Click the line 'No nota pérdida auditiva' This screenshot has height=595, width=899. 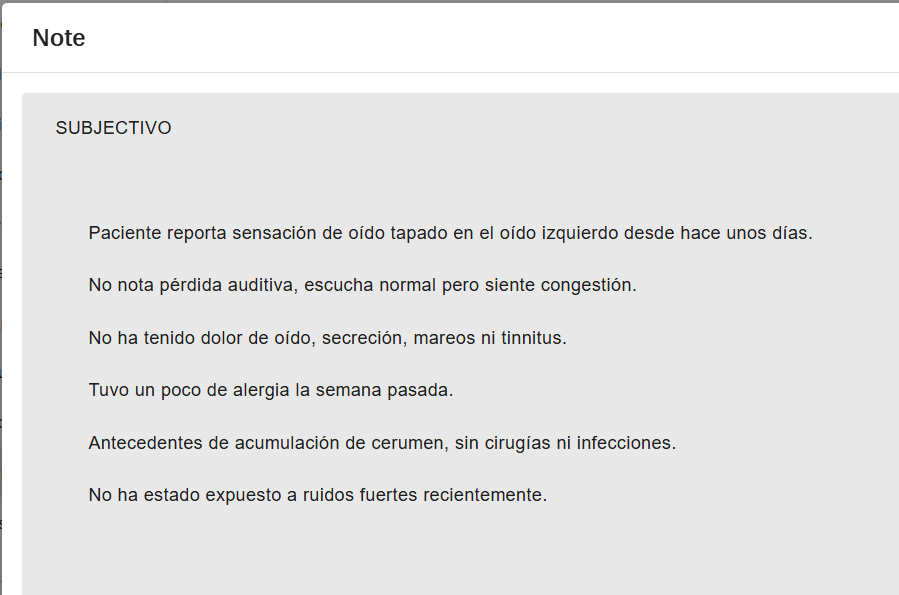[x=362, y=285]
